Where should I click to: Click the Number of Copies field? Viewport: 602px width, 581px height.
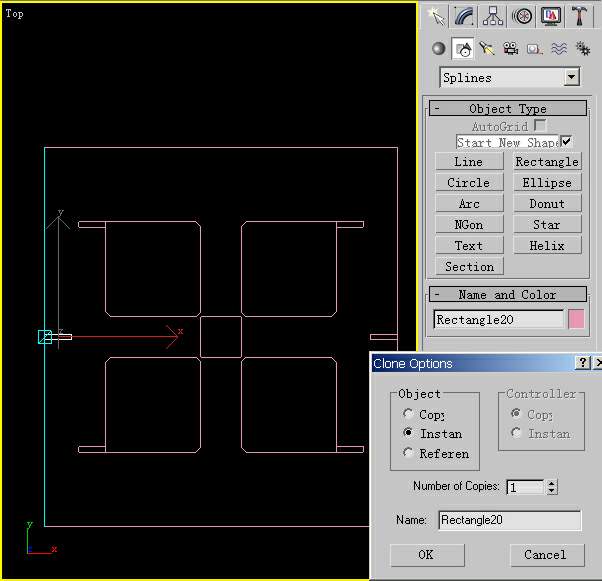(525, 487)
